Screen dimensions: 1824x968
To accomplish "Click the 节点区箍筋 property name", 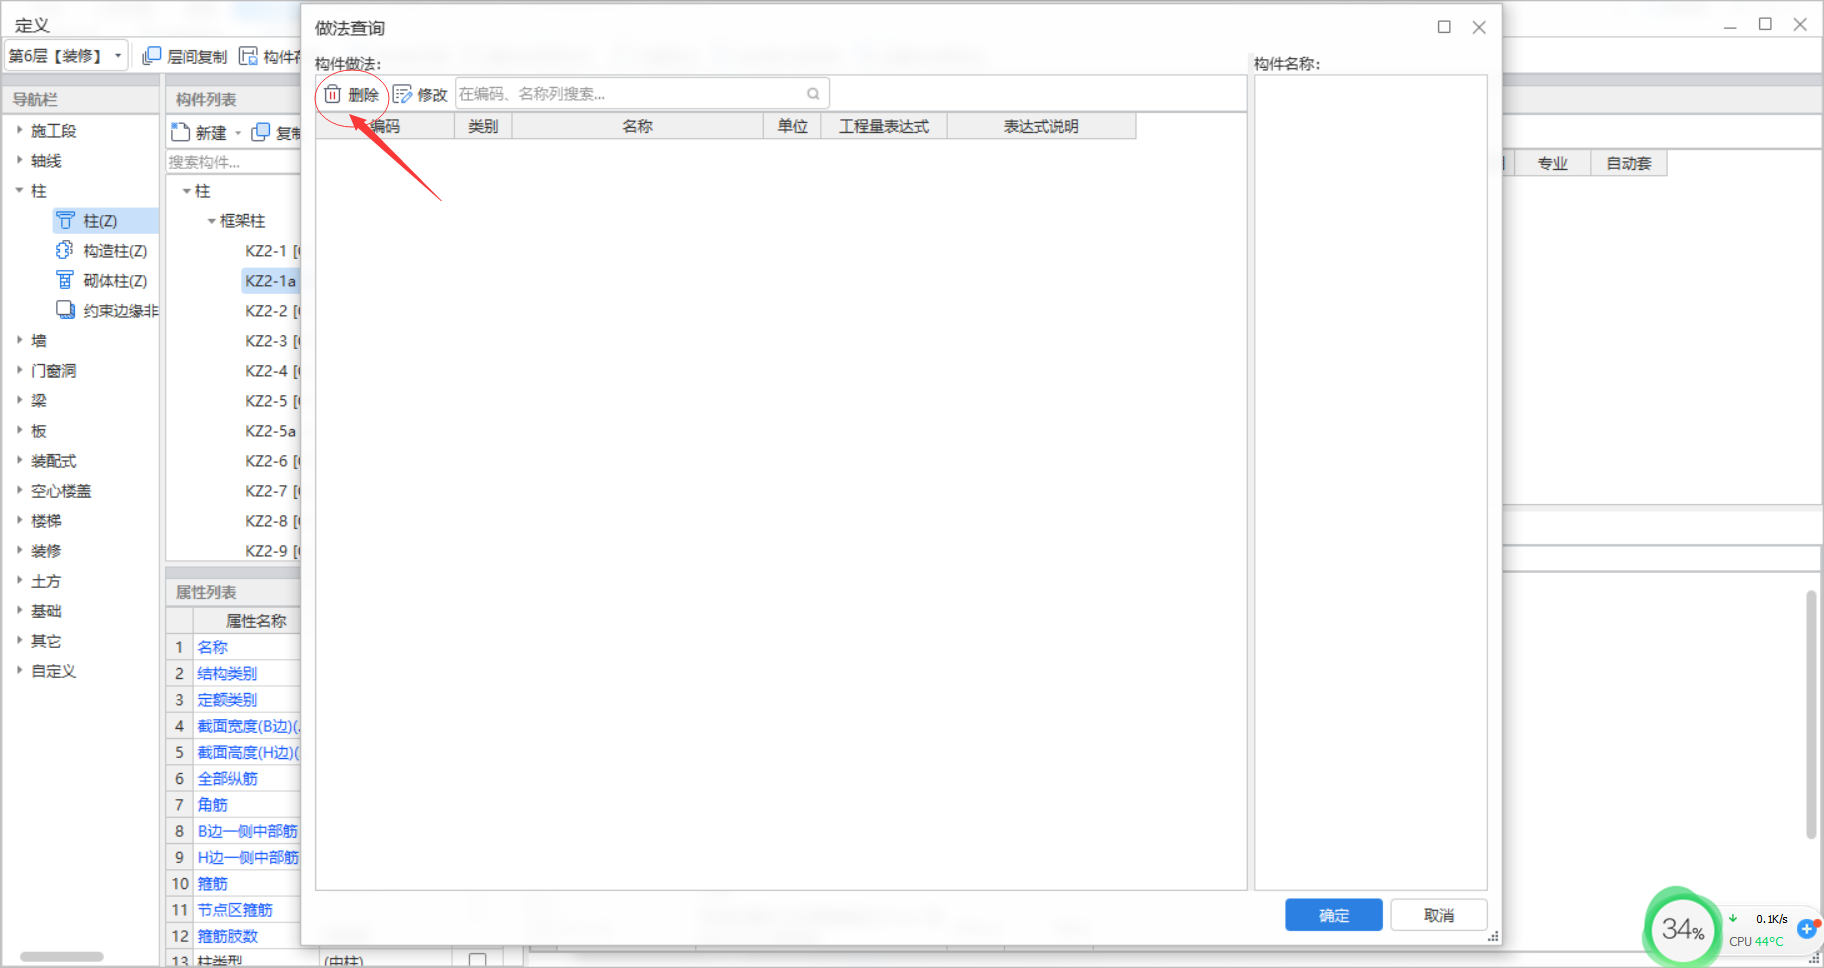I will coord(235,910).
